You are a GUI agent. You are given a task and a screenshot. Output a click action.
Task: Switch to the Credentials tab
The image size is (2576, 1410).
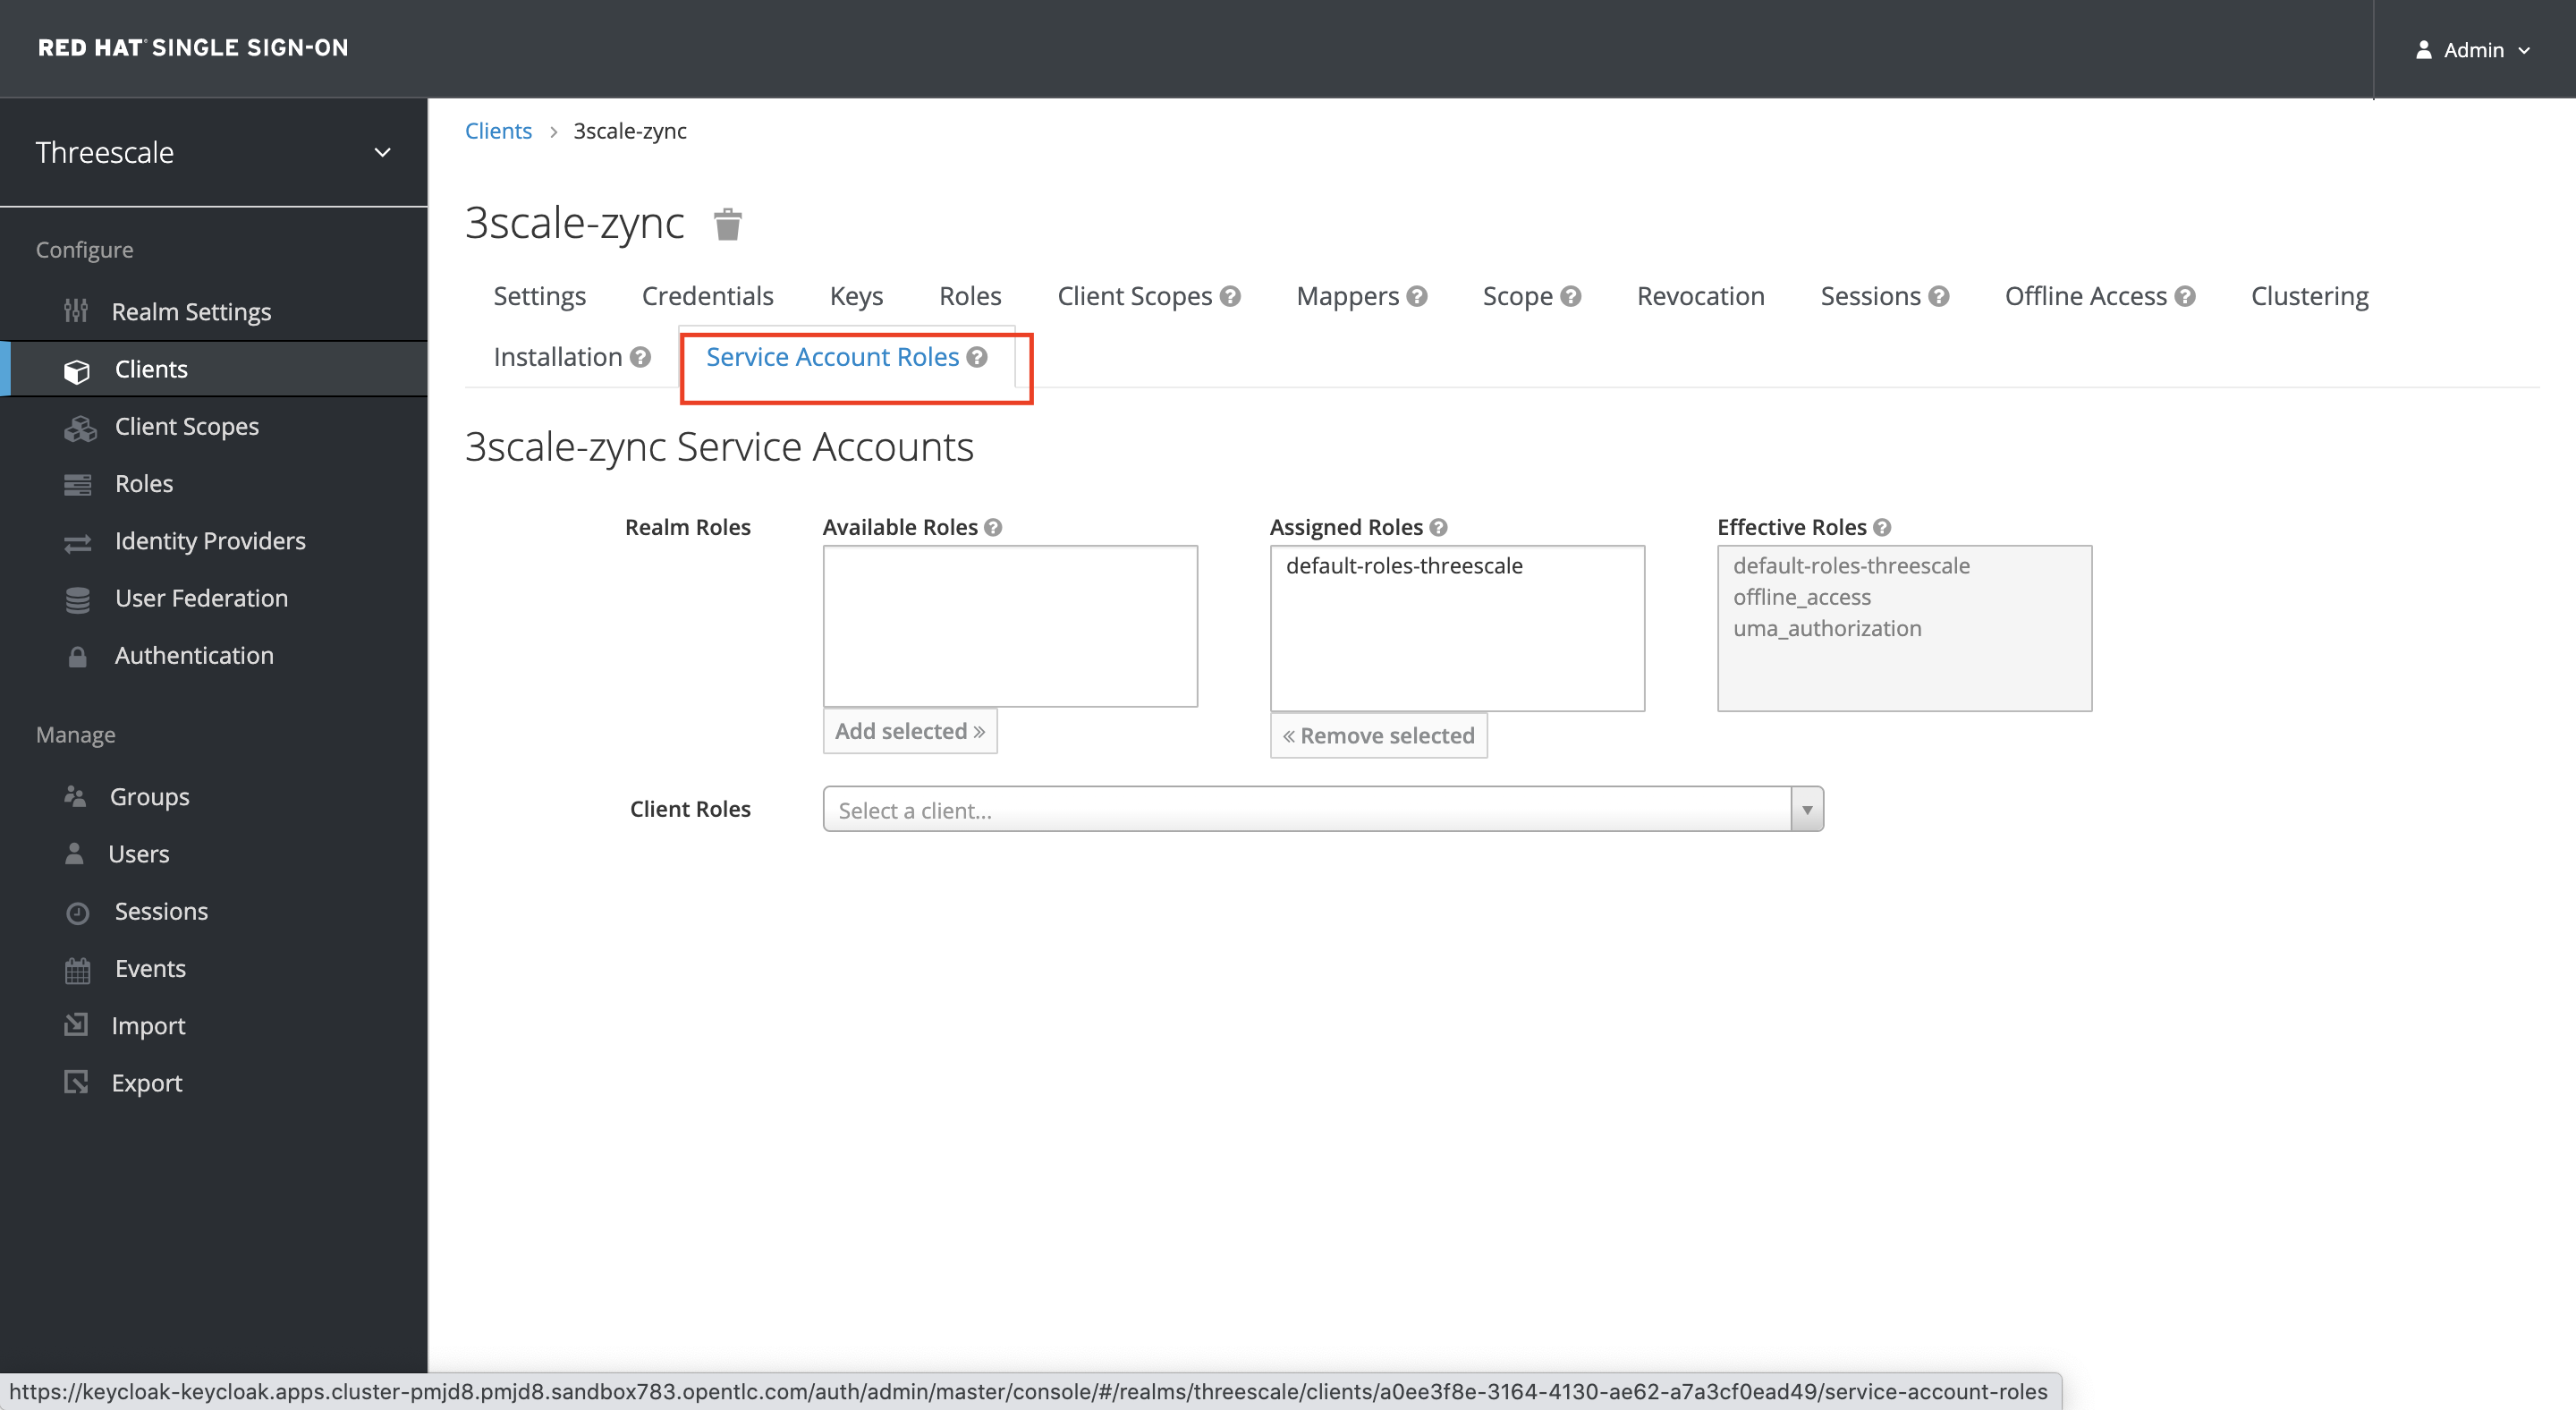pos(708,295)
